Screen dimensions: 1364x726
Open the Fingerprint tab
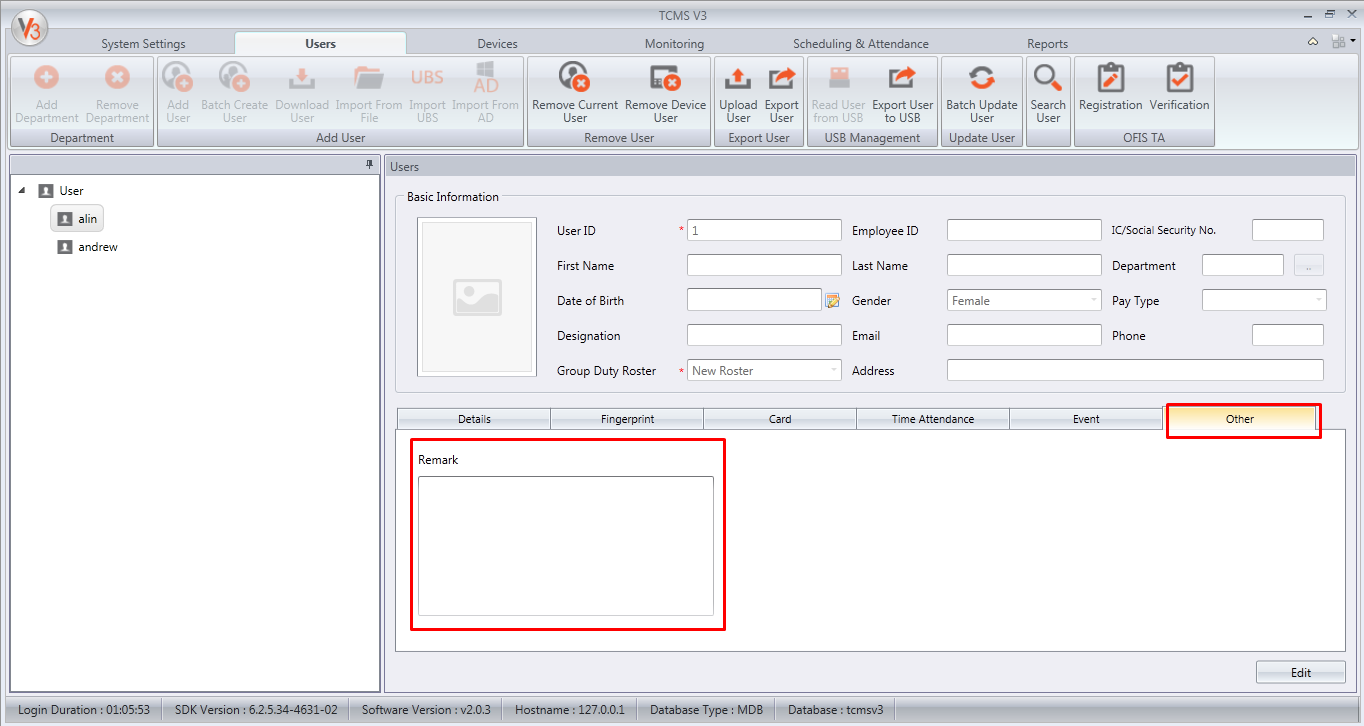tap(627, 419)
